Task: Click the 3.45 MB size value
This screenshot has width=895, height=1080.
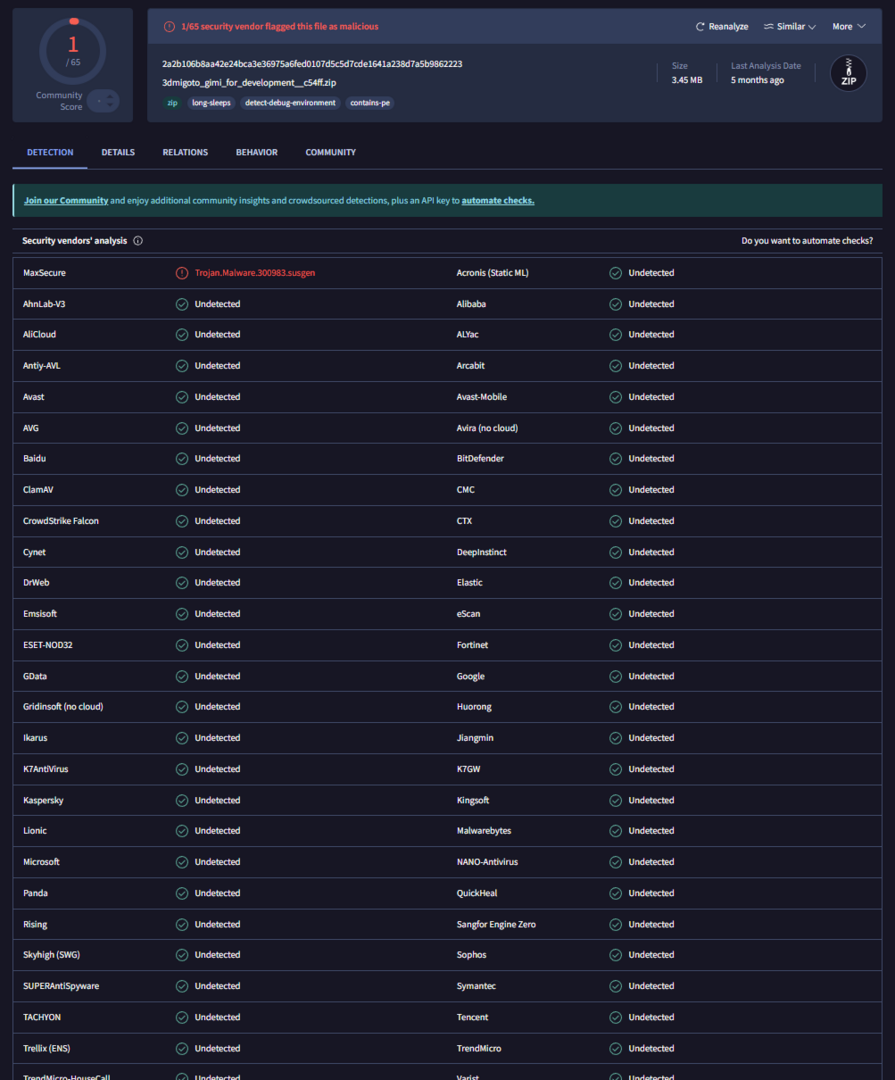Action: (687, 80)
